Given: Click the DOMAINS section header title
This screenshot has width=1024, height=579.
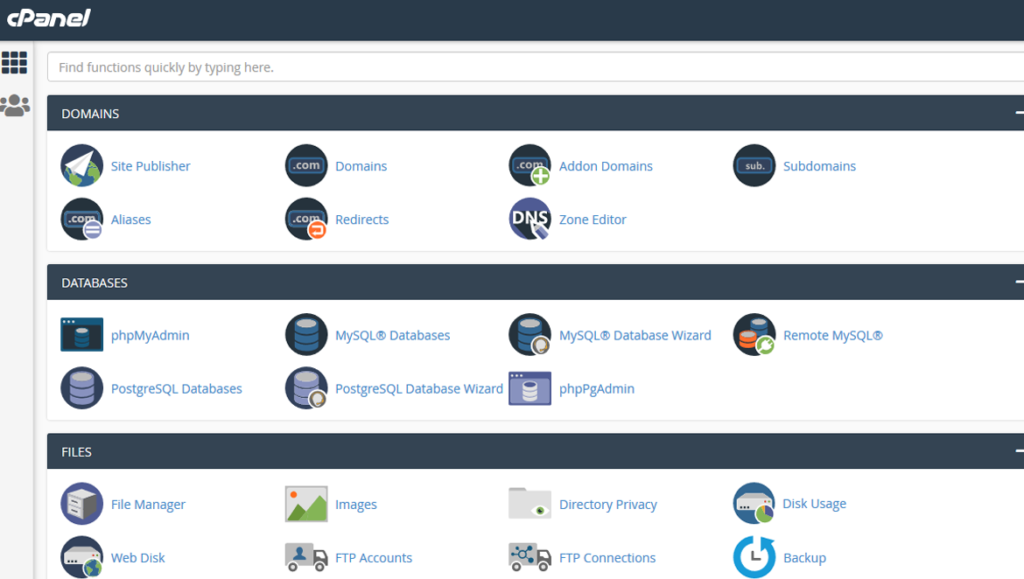Looking at the screenshot, I should coord(90,114).
